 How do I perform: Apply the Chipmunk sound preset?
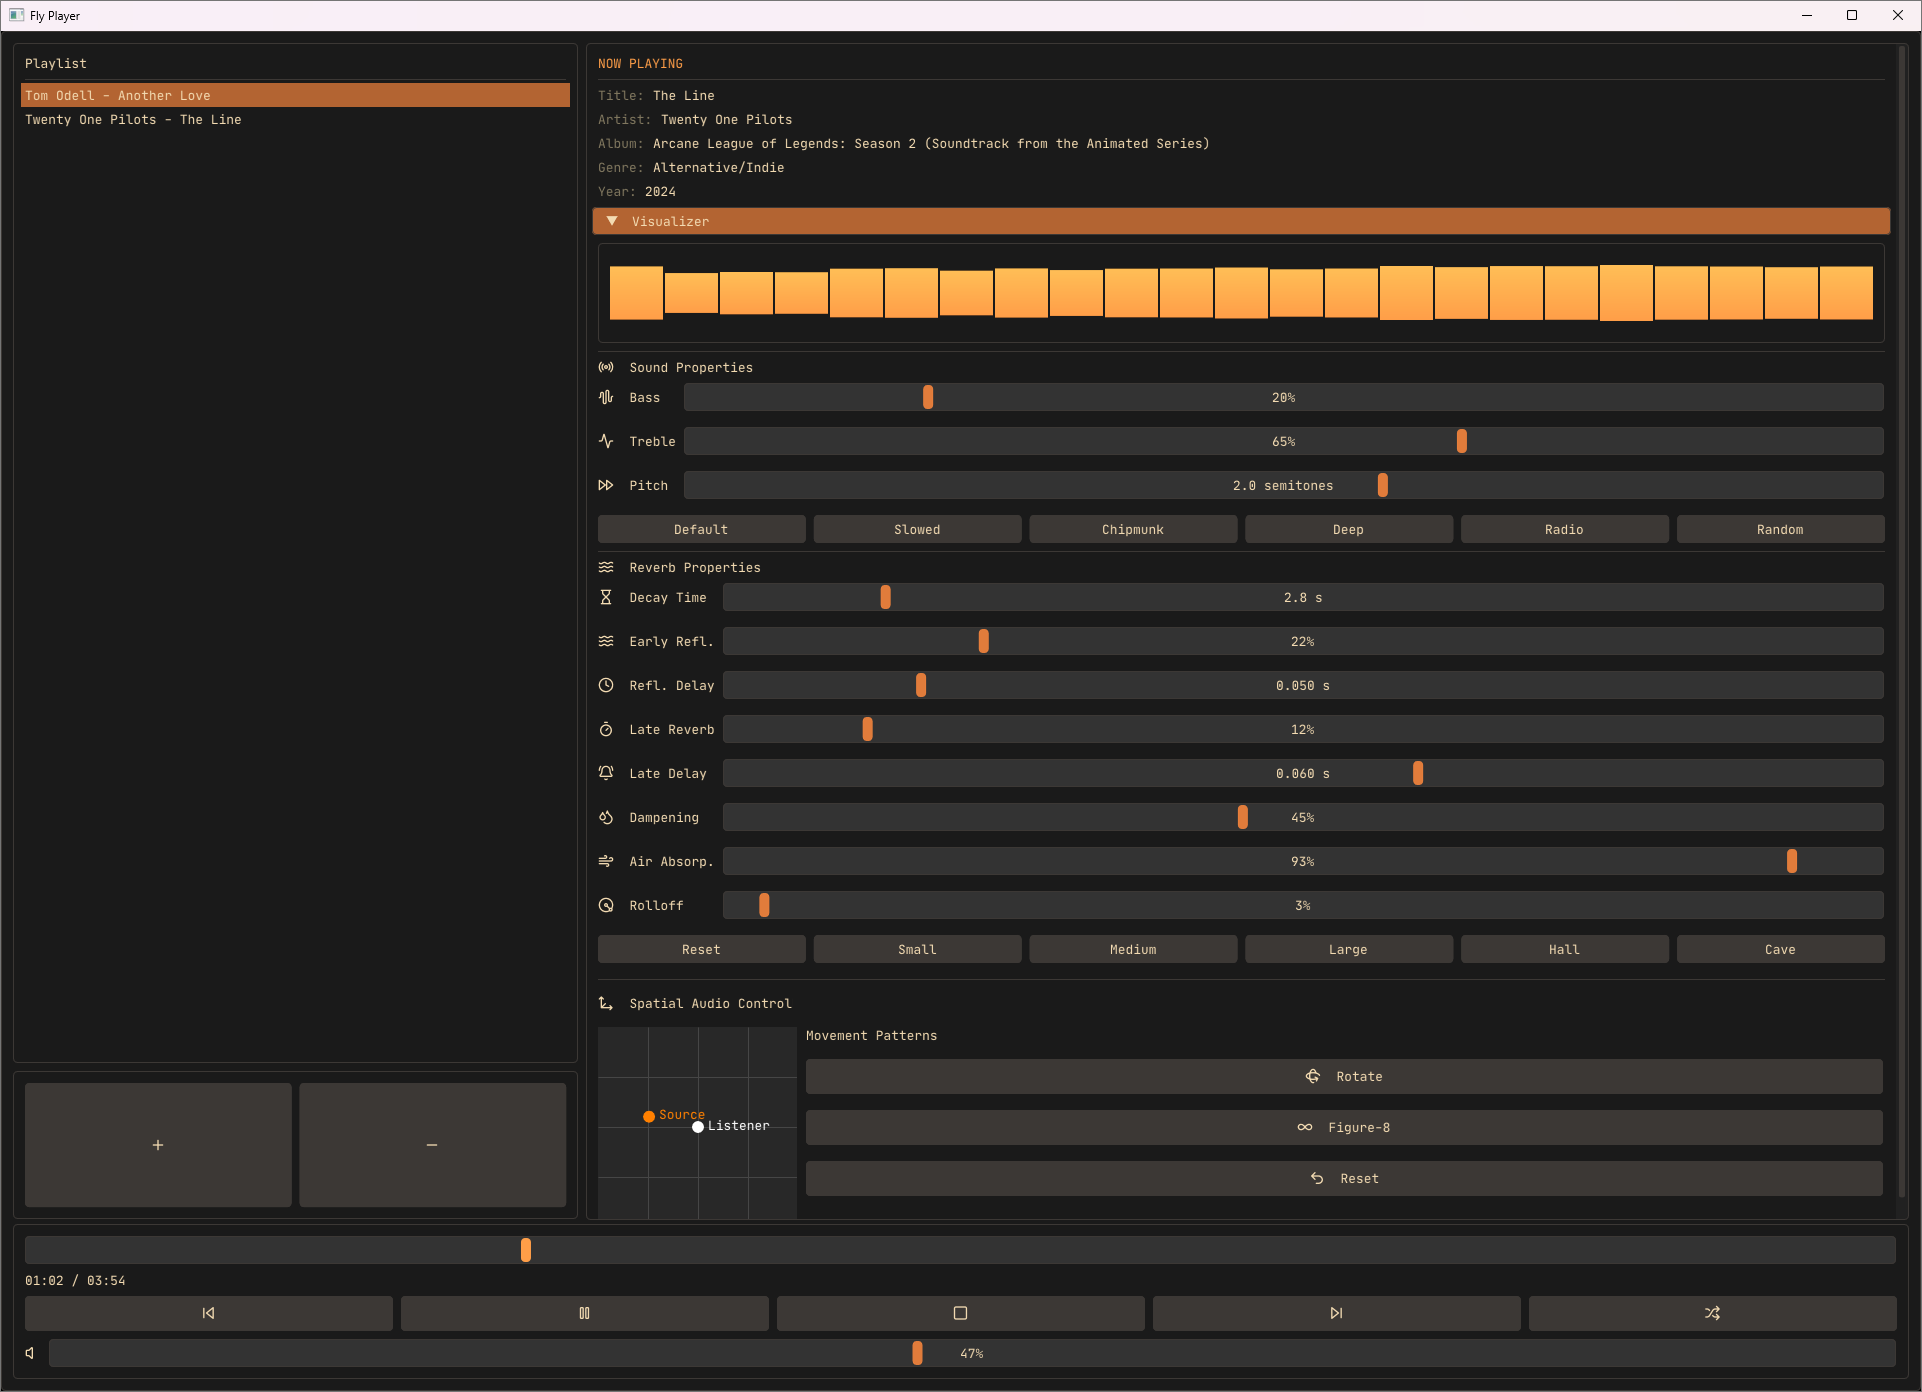tap(1133, 529)
